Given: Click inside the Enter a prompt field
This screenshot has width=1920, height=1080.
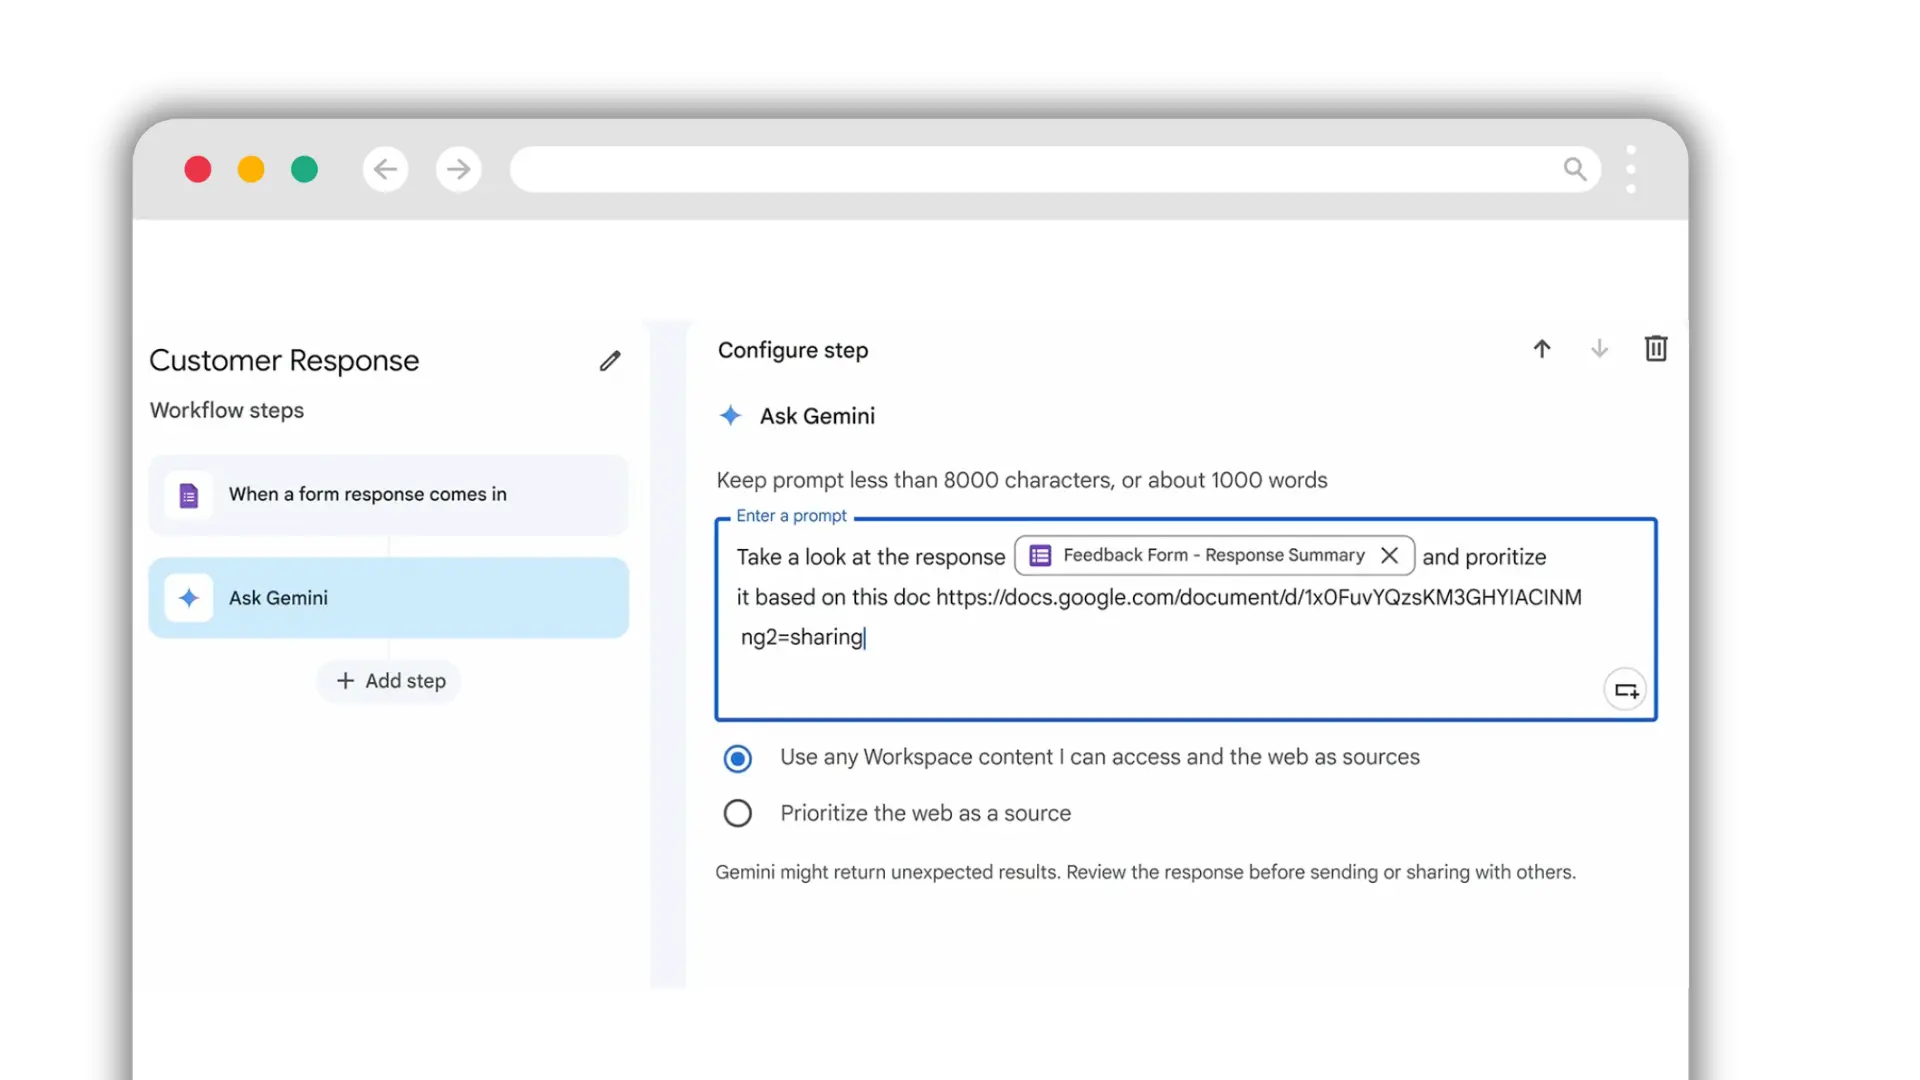Looking at the screenshot, I should tap(1186, 619).
